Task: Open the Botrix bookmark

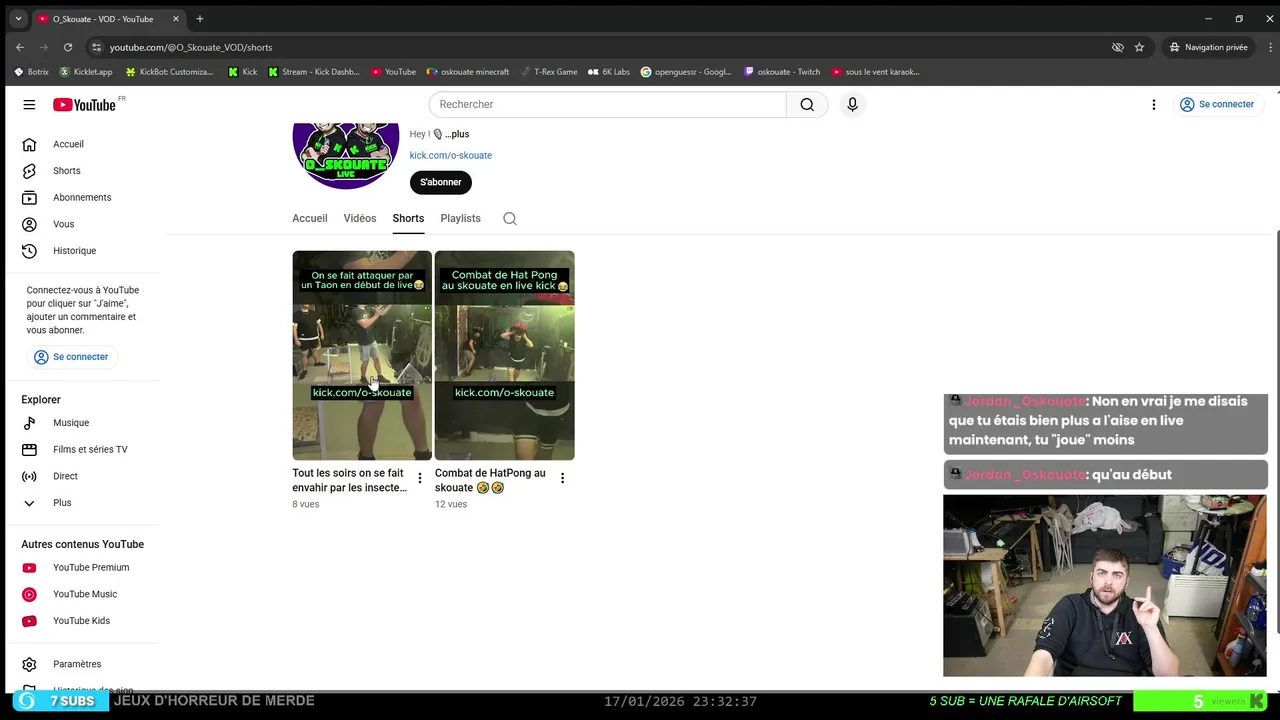Action: [x=31, y=72]
